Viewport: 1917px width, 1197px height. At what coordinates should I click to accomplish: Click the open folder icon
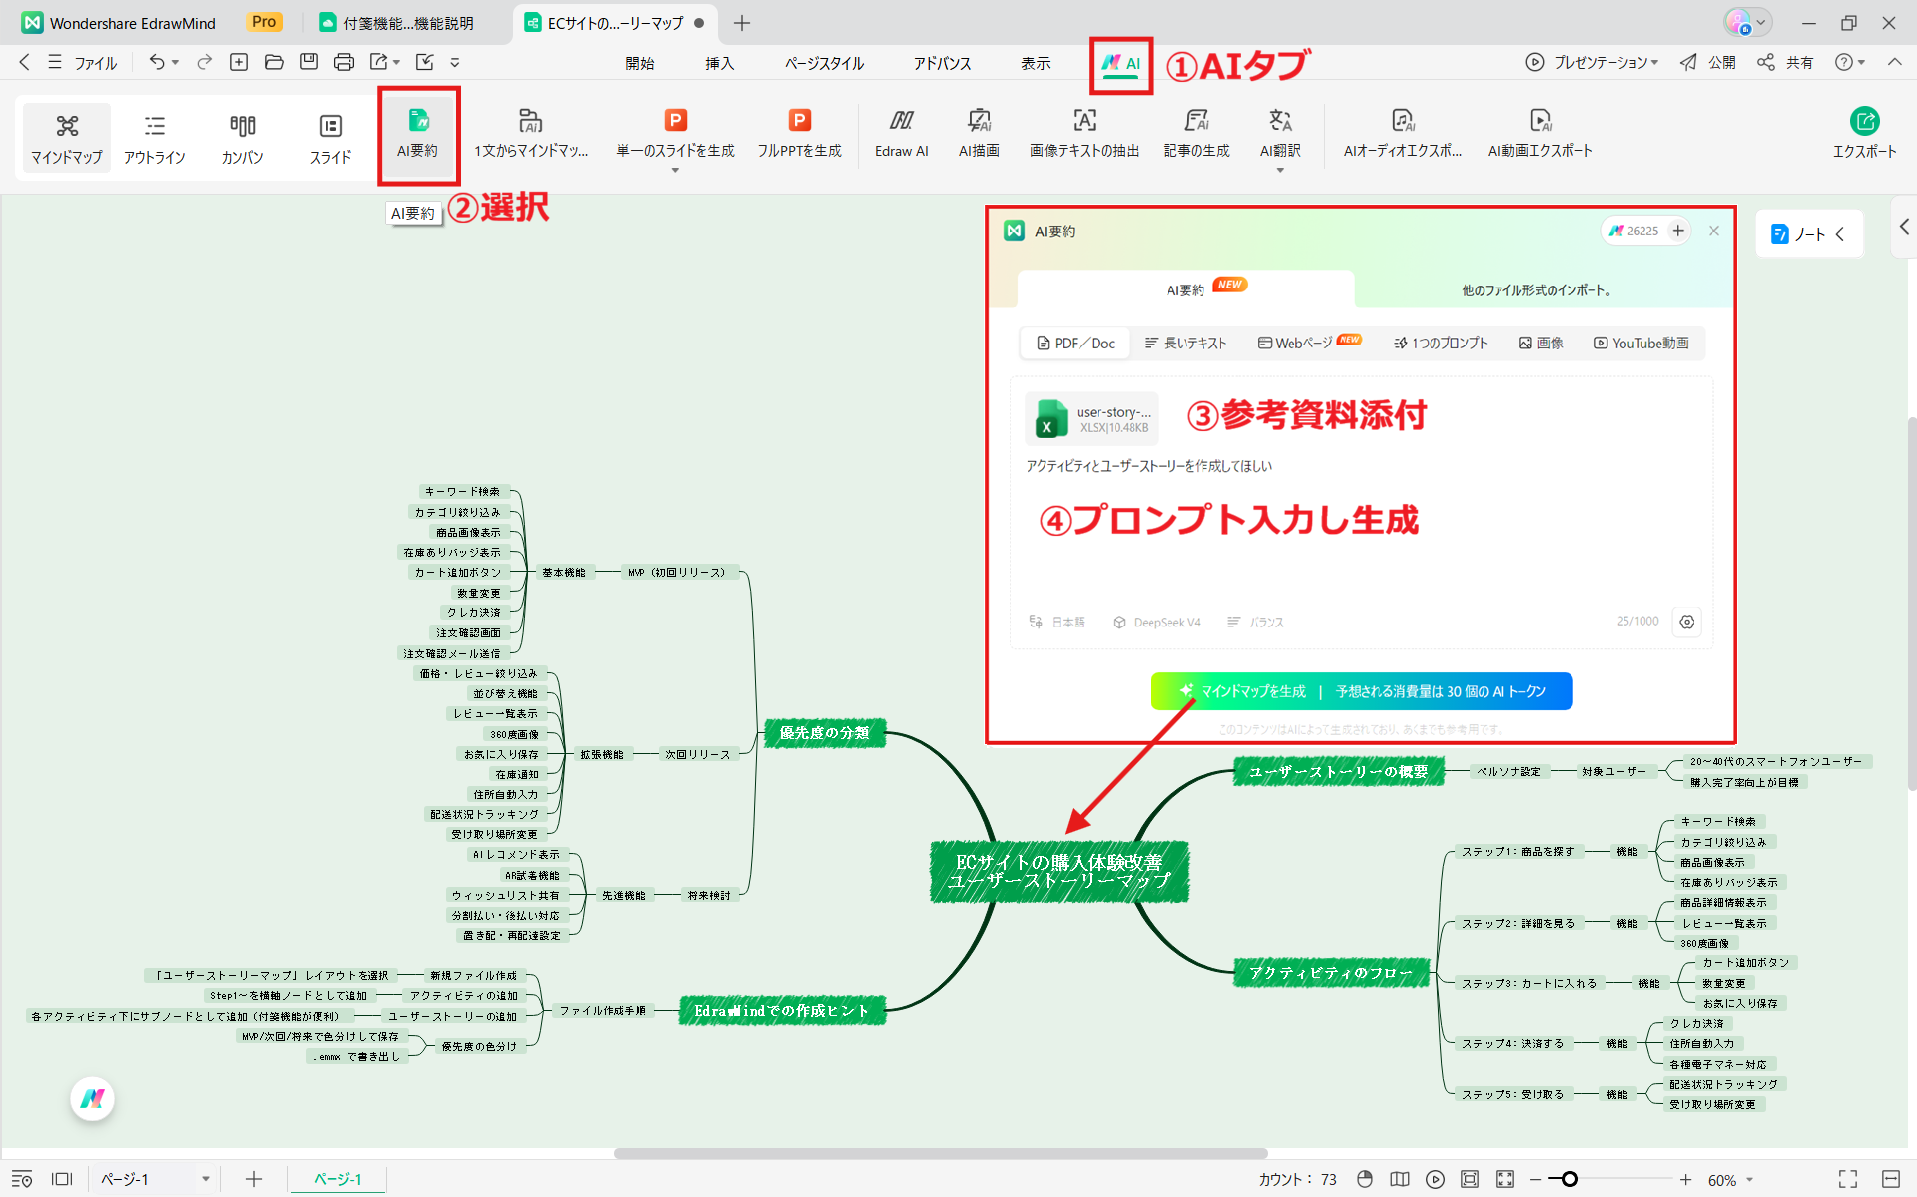click(x=274, y=62)
